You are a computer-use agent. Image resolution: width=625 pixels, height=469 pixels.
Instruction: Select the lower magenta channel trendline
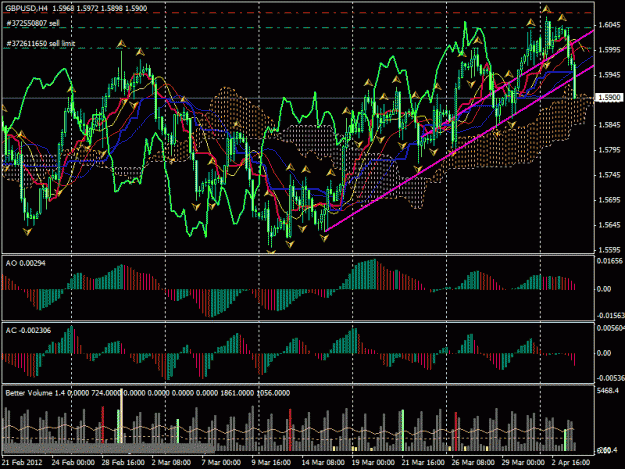coord(458,149)
